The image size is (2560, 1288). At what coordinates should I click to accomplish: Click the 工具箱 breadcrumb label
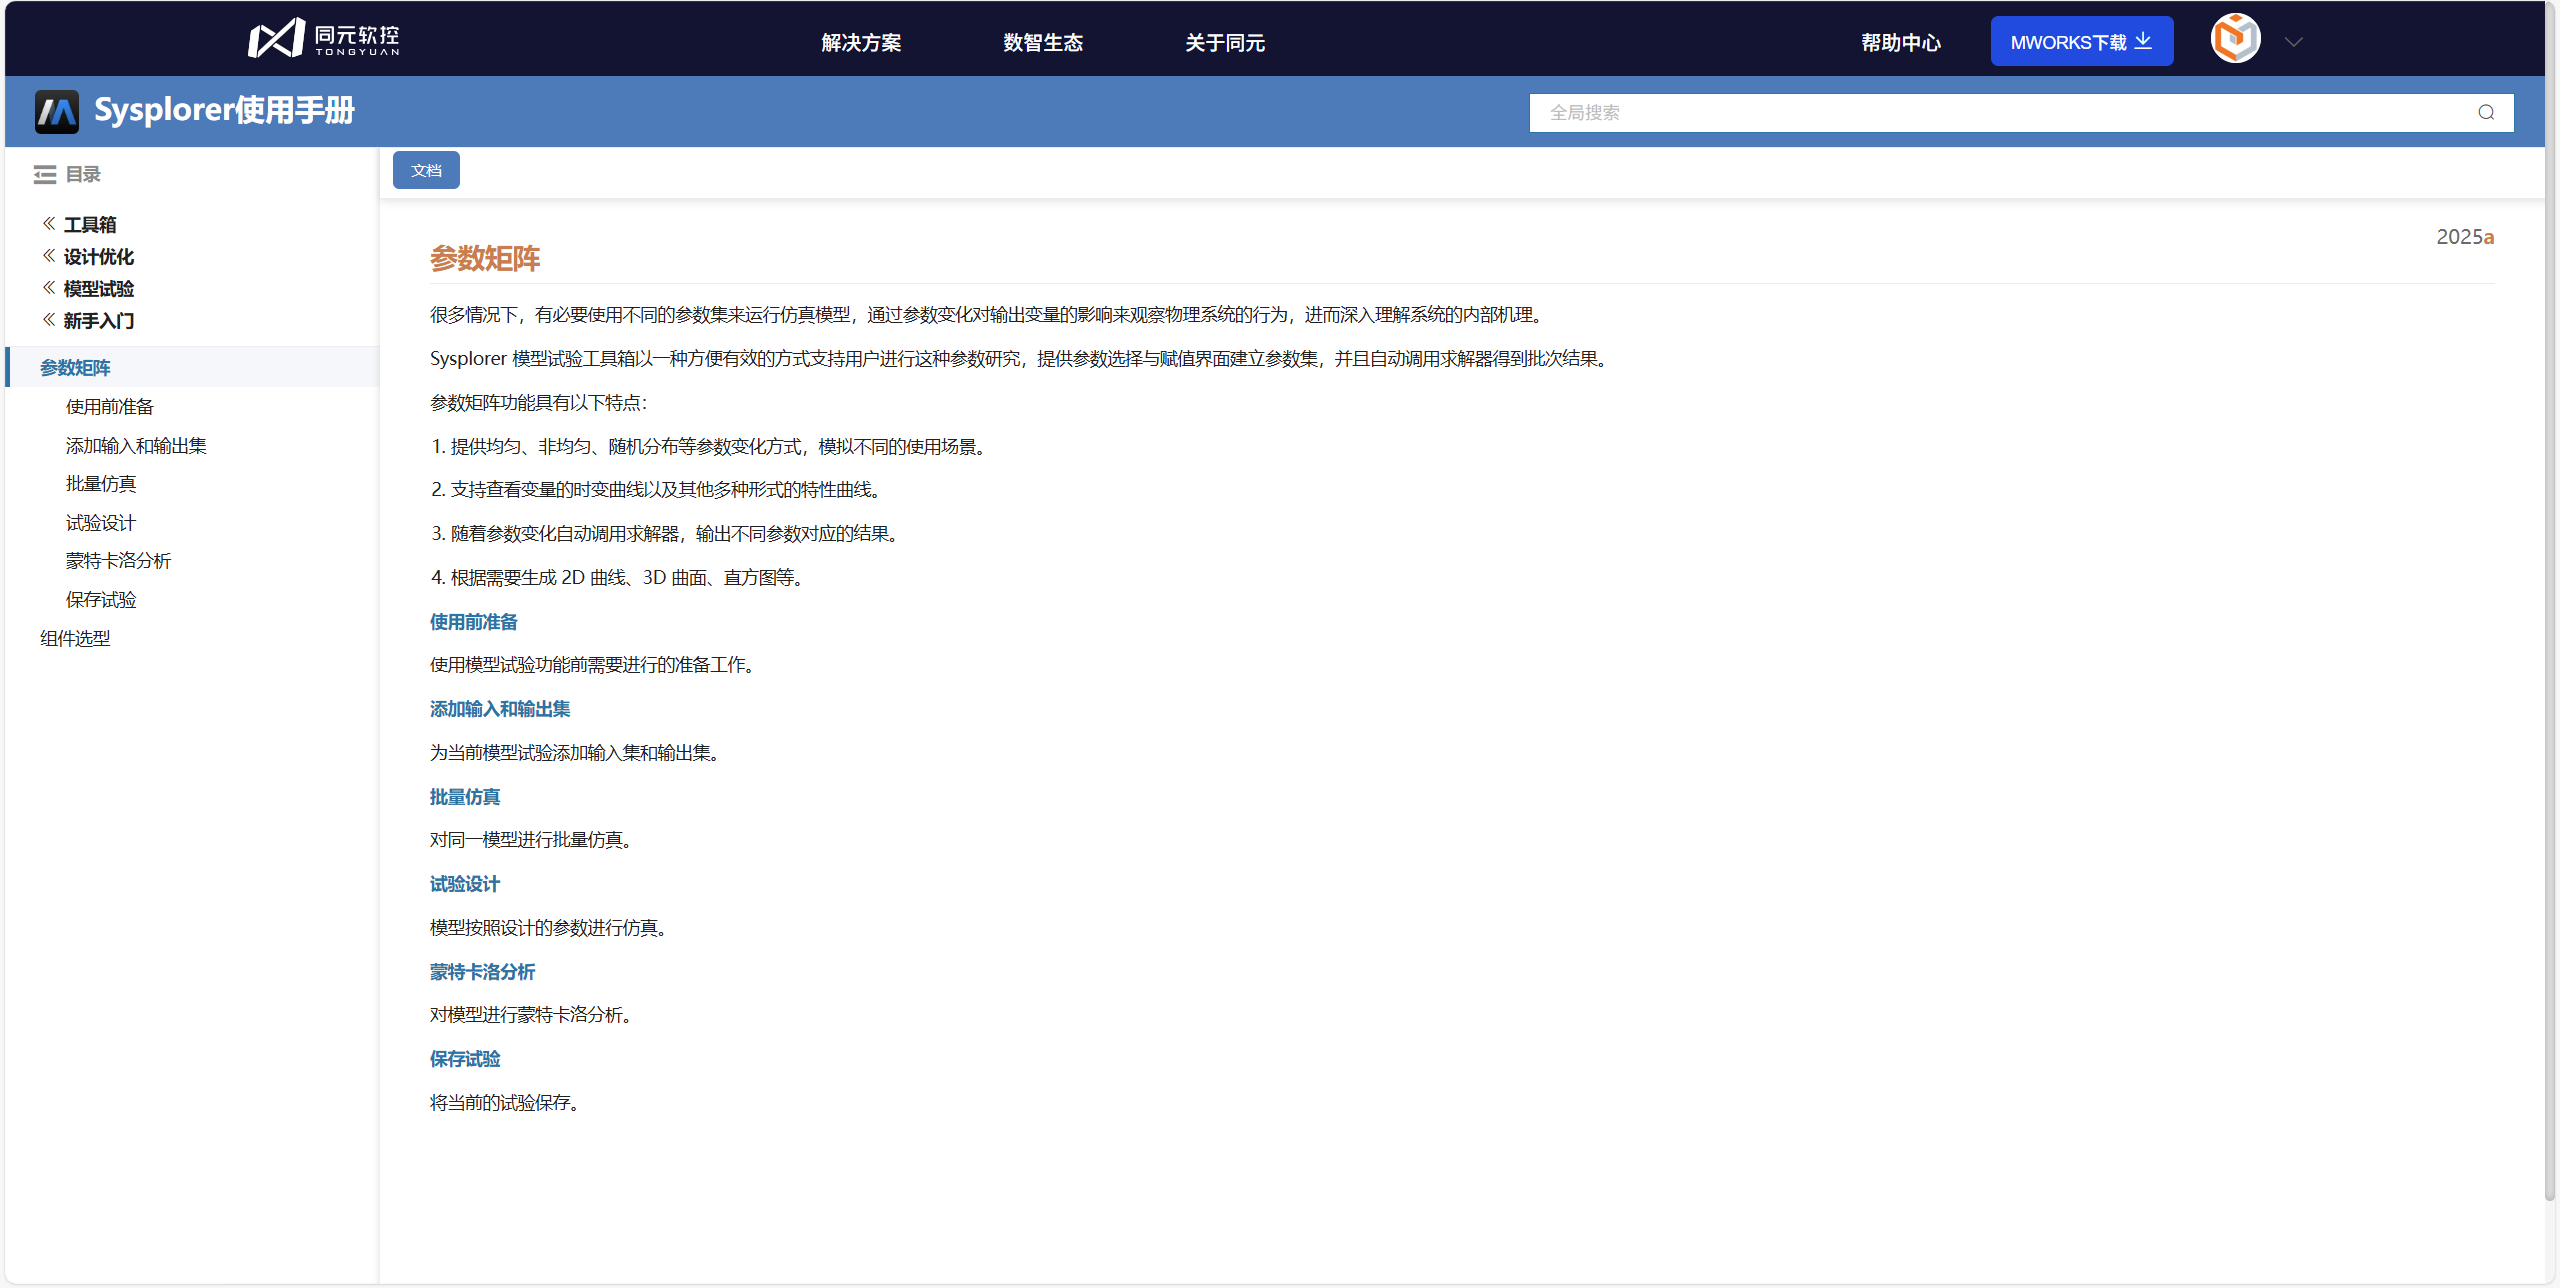coord(90,224)
